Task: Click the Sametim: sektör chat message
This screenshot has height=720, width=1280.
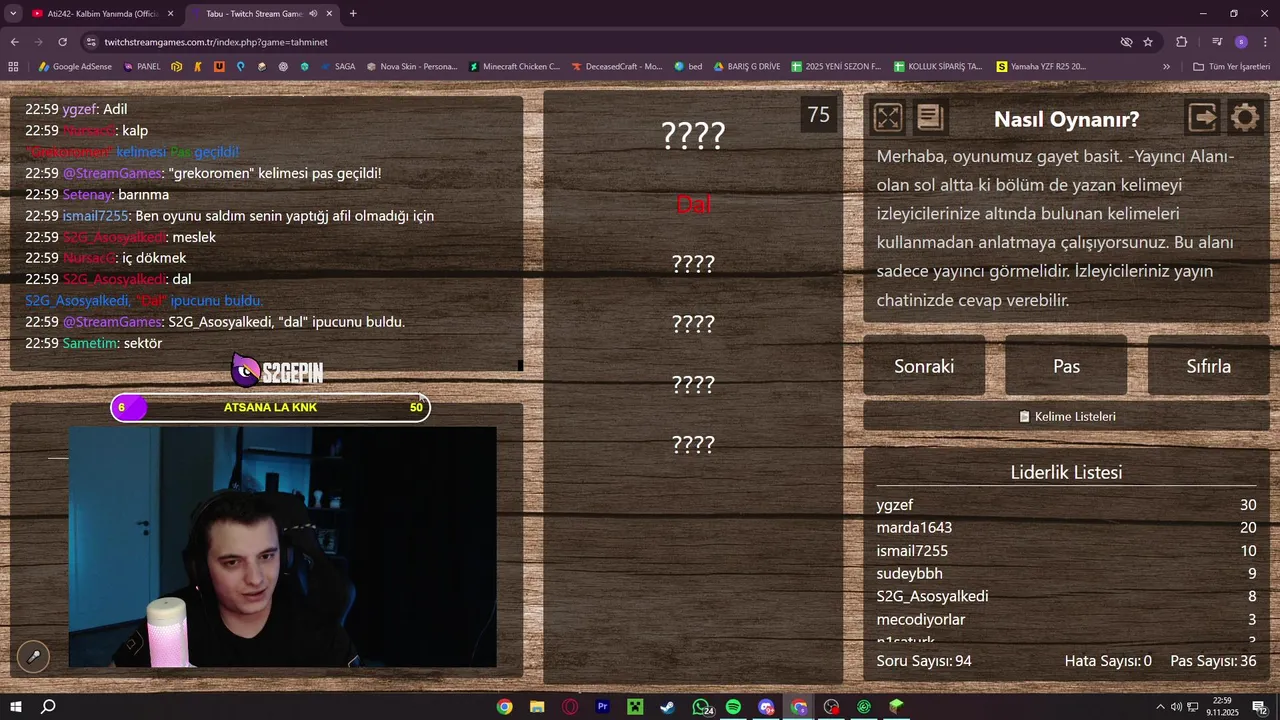Action: (94, 343)
